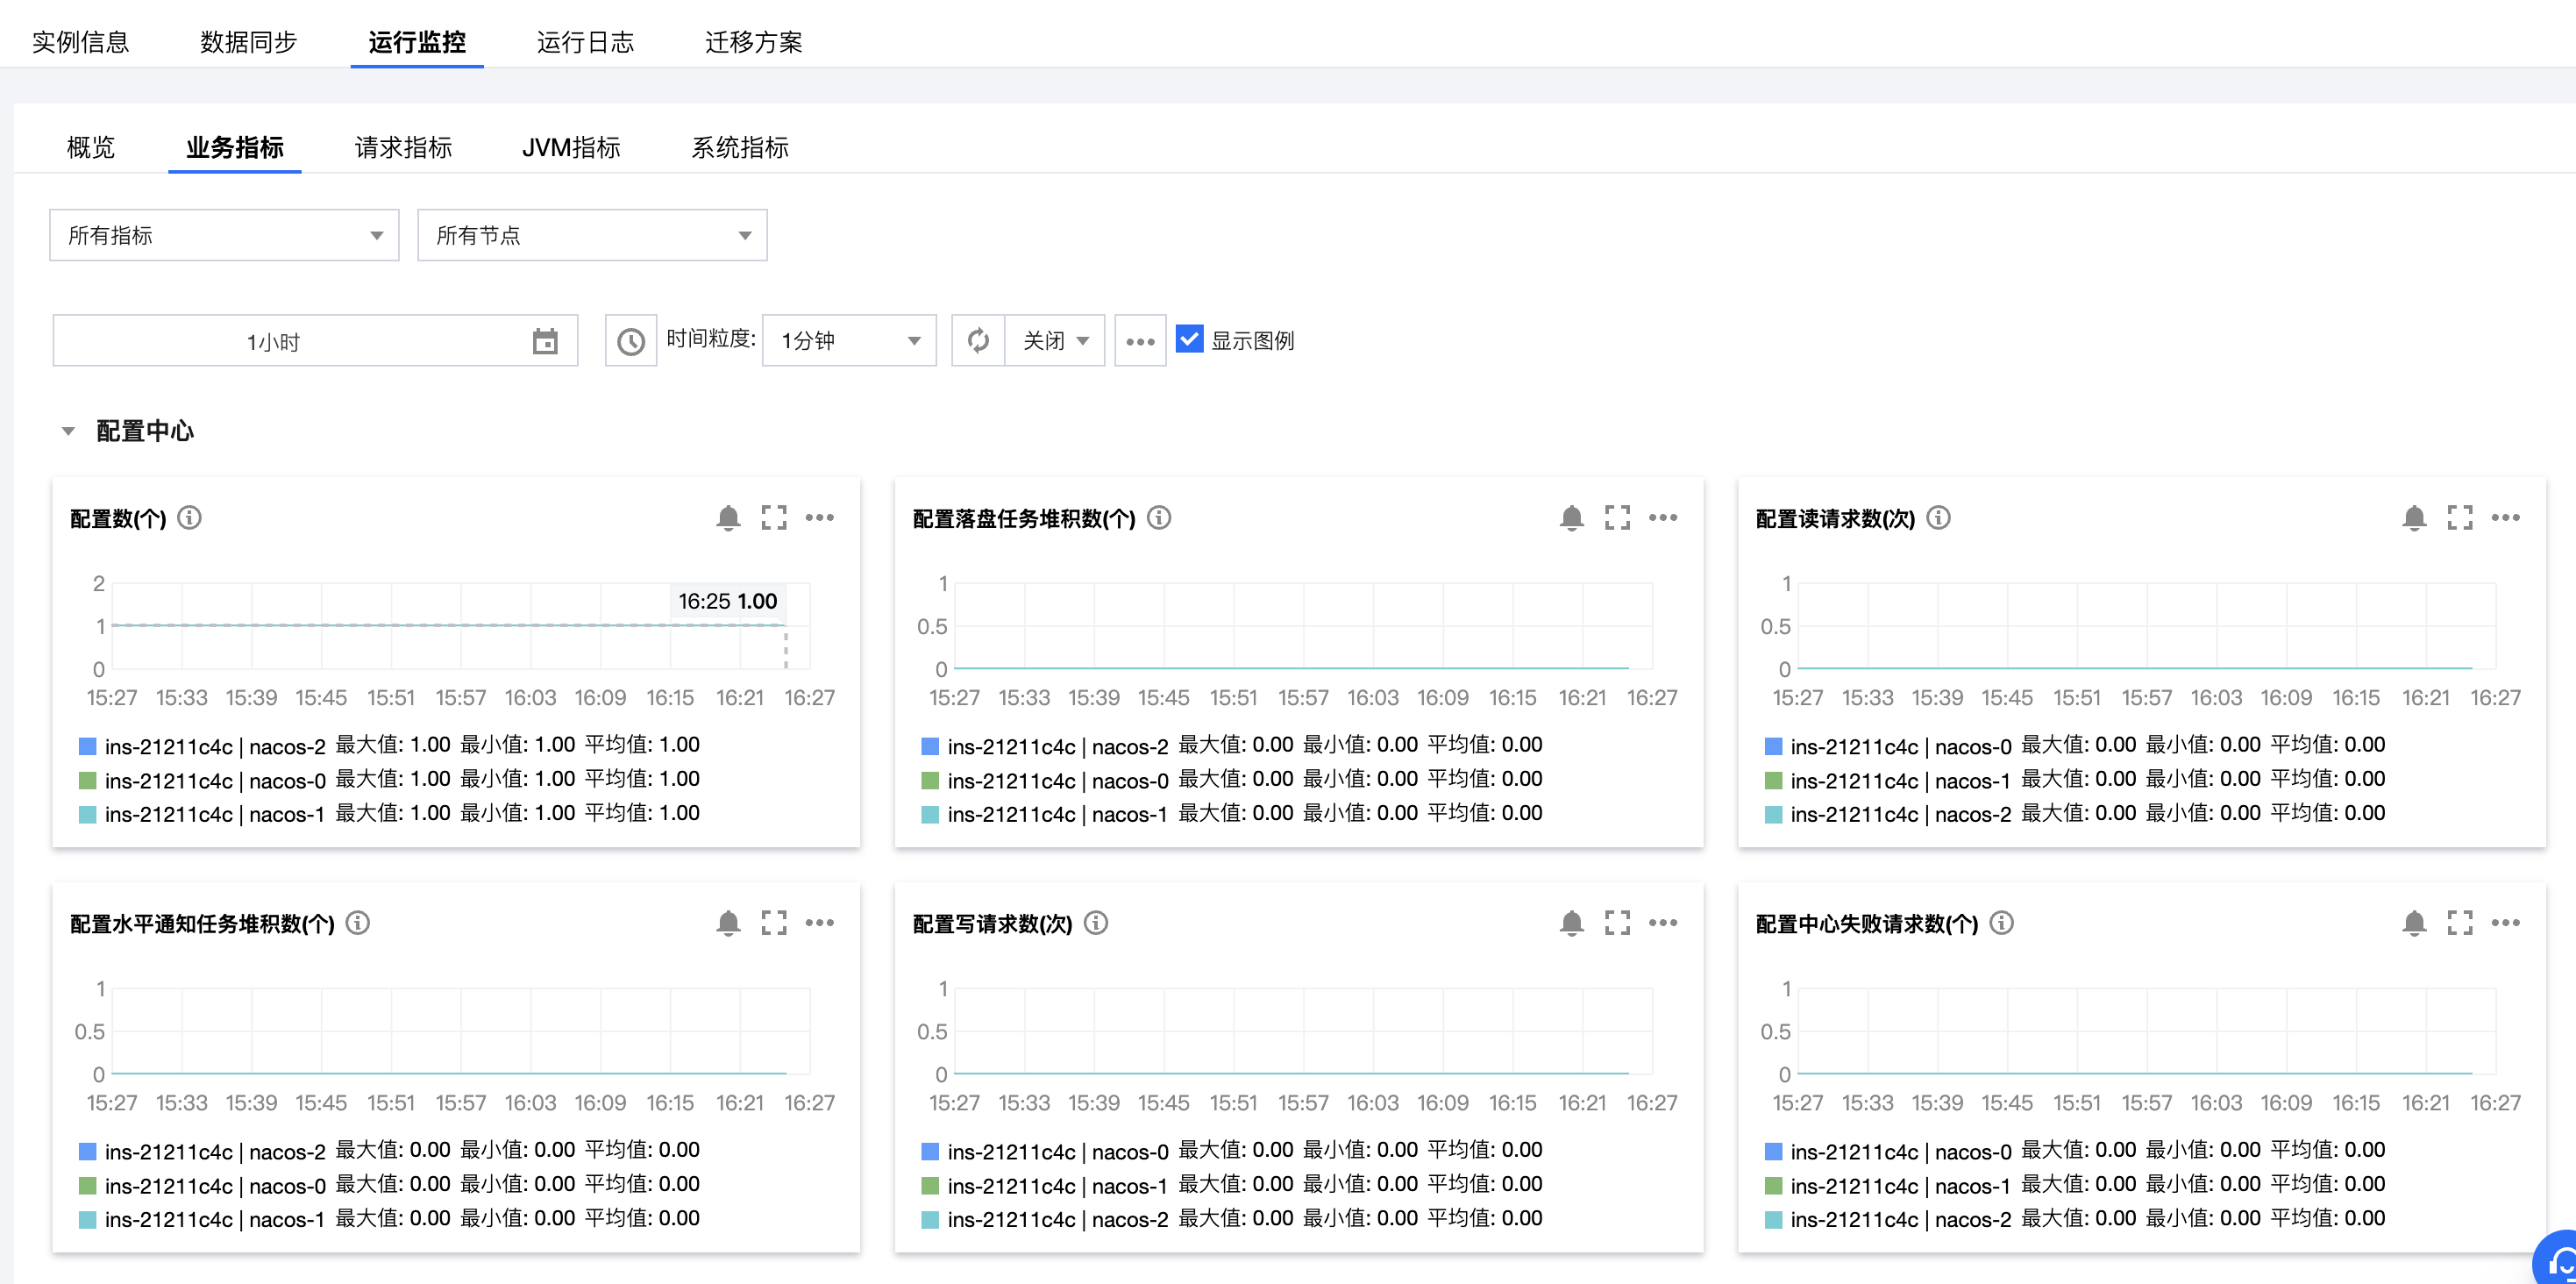2576x1284 pixels.
Task: Switch to 迁移方案 tab
Action: 754,42
